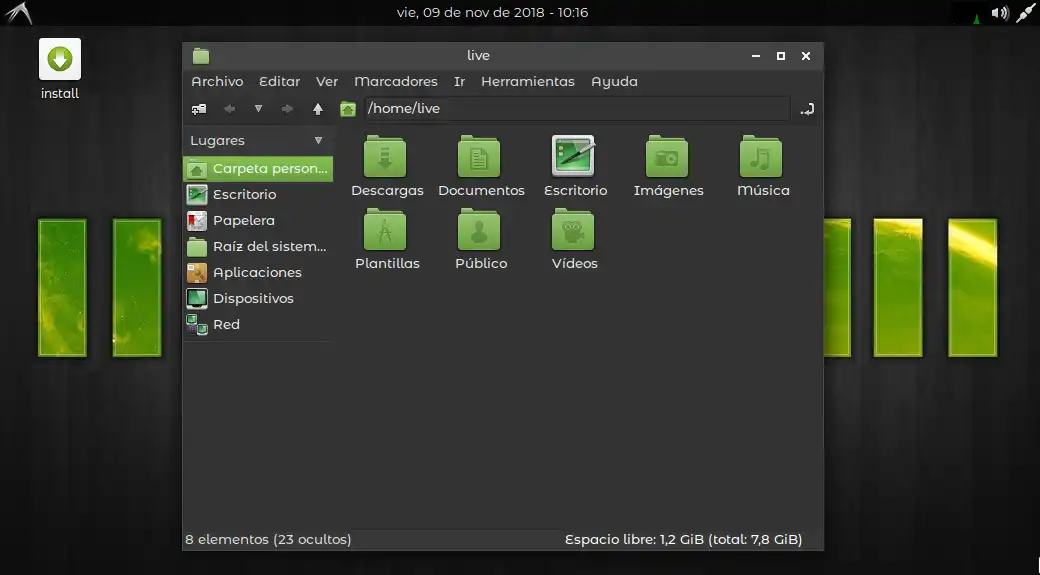Close the live file manager window
This screenshot has width=1040, height=575.
[806, 56]
